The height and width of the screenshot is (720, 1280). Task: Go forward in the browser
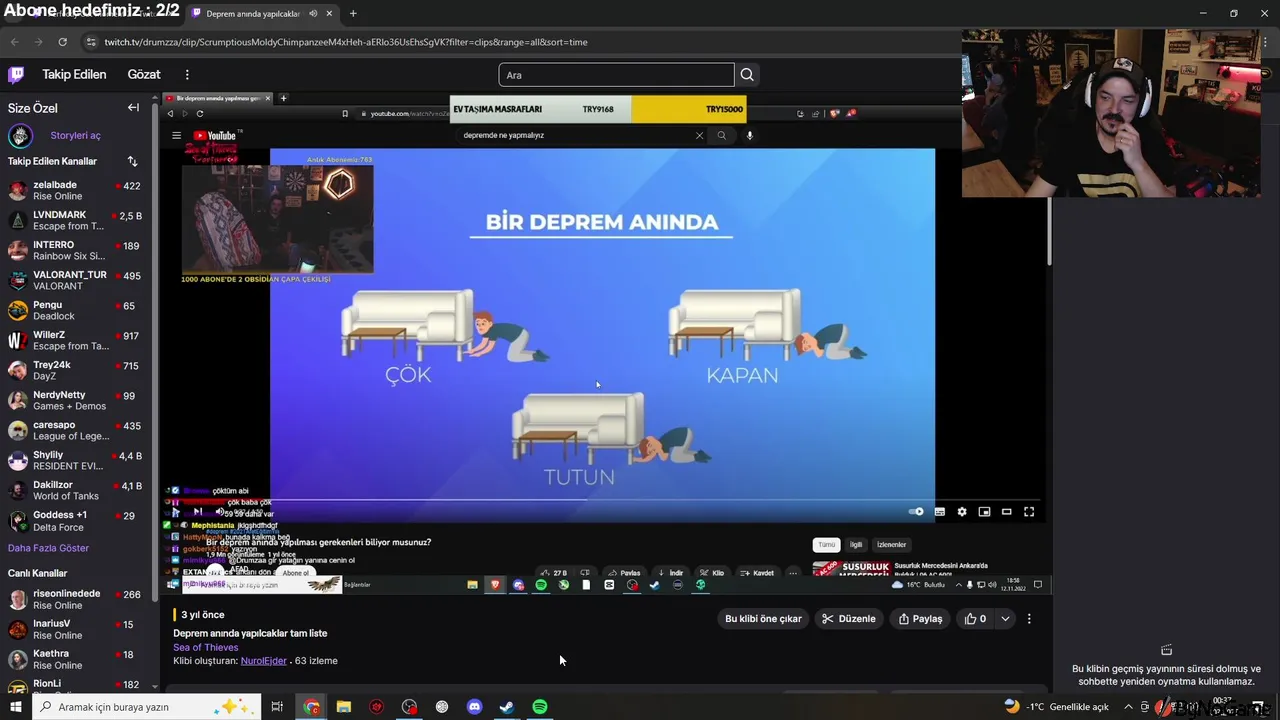(x=39, y=42)
